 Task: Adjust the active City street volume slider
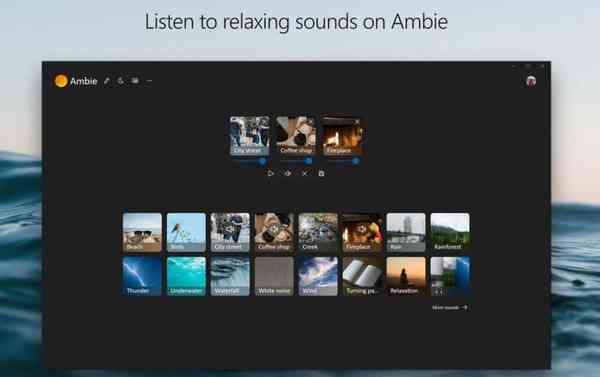point(249,161)
